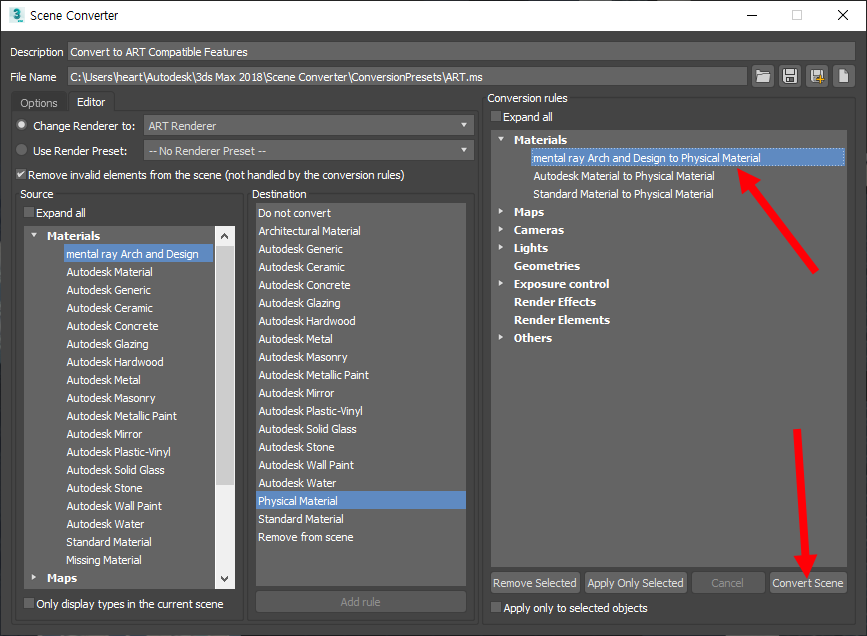
Task: Expand Lights in Conversion rules
Action: click(501, 247)
